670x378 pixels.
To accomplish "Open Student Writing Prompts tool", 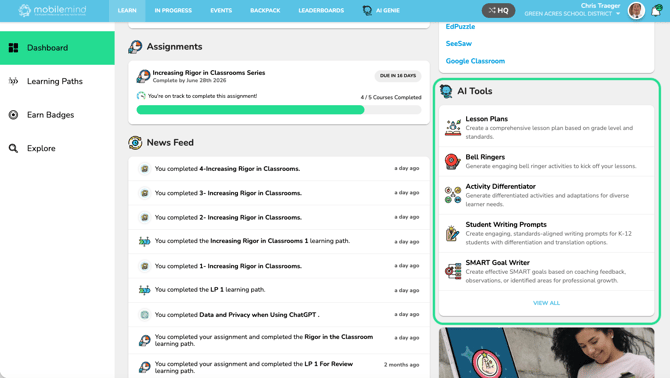I will coord(547,233).
